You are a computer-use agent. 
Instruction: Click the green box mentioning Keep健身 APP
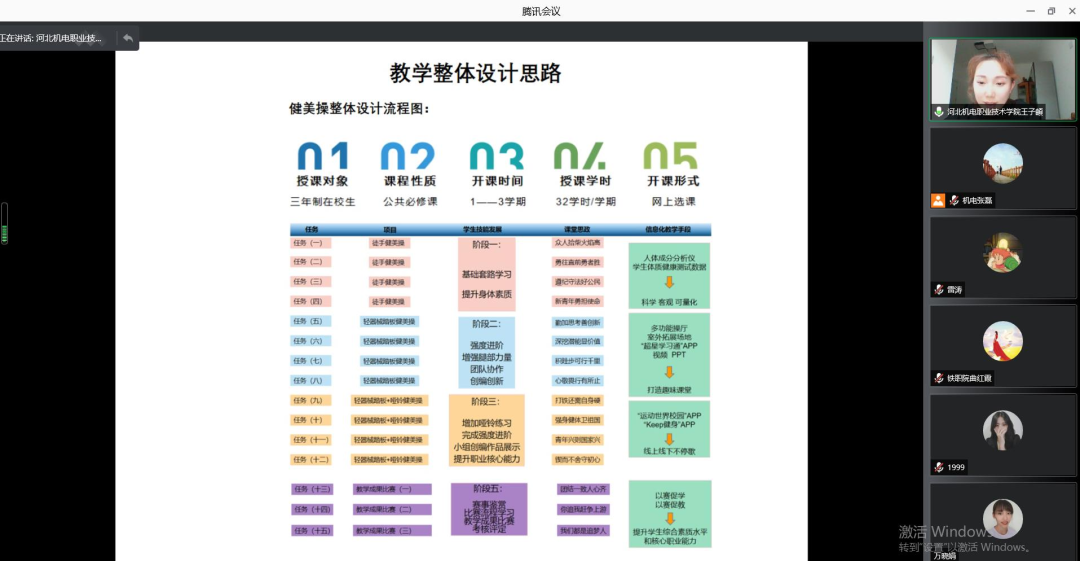click(x=669, y=431)
